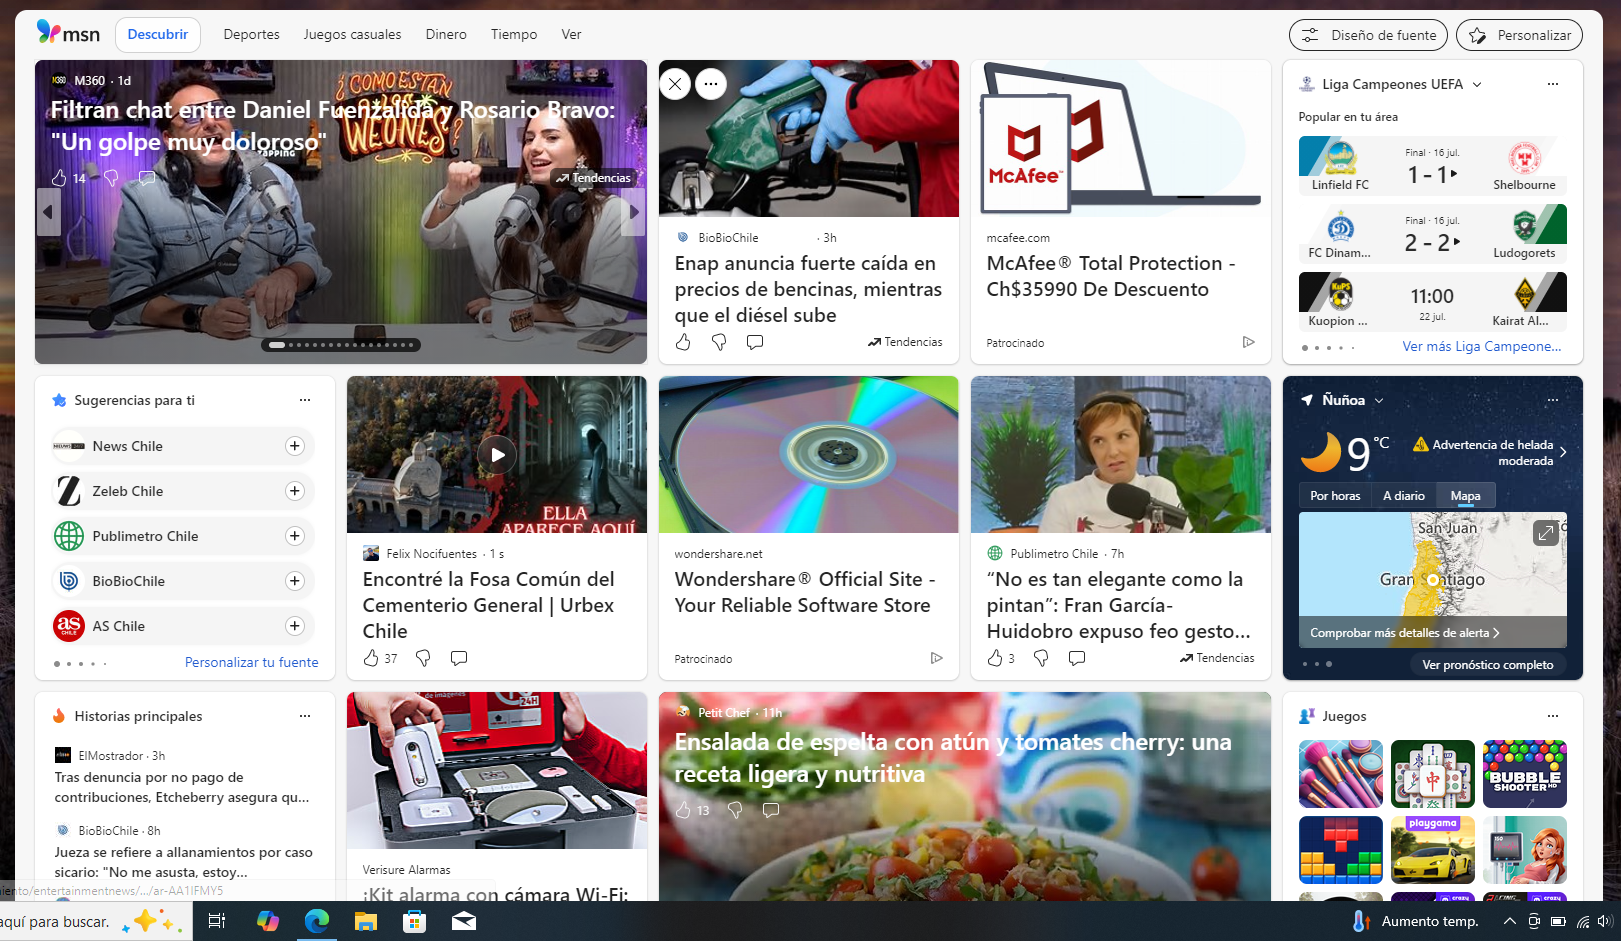This screenshot has height=941, width=1621.
Task: Open Personalizar tu fuente link
Action: tap(251, 662)
